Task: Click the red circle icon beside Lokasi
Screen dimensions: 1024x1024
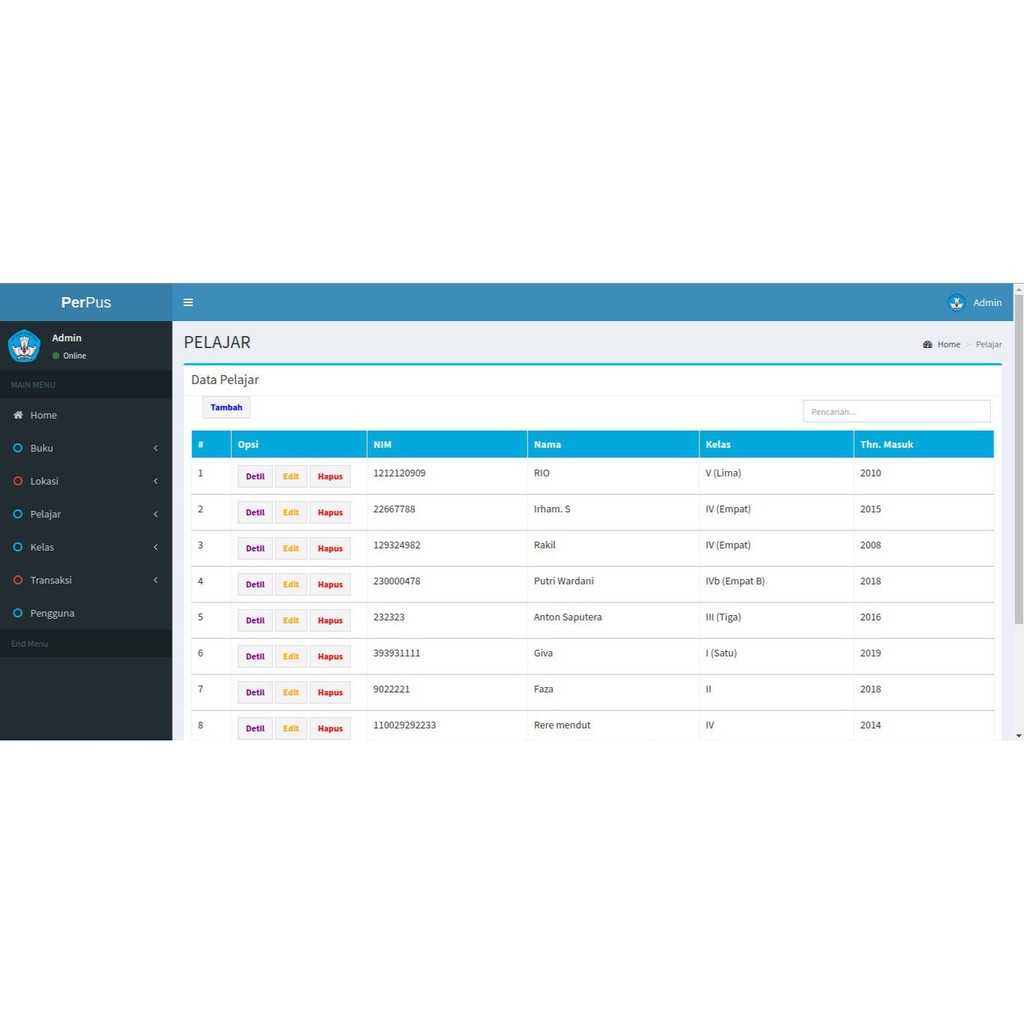Action: coord(18,481)
